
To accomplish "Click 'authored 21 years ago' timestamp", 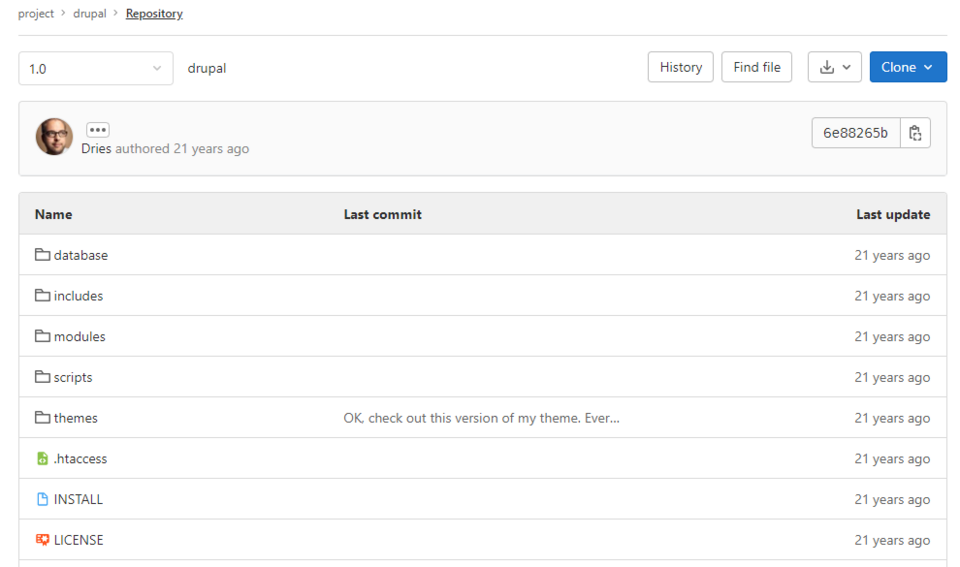I will pyautogui.click(x=182, y=149).
